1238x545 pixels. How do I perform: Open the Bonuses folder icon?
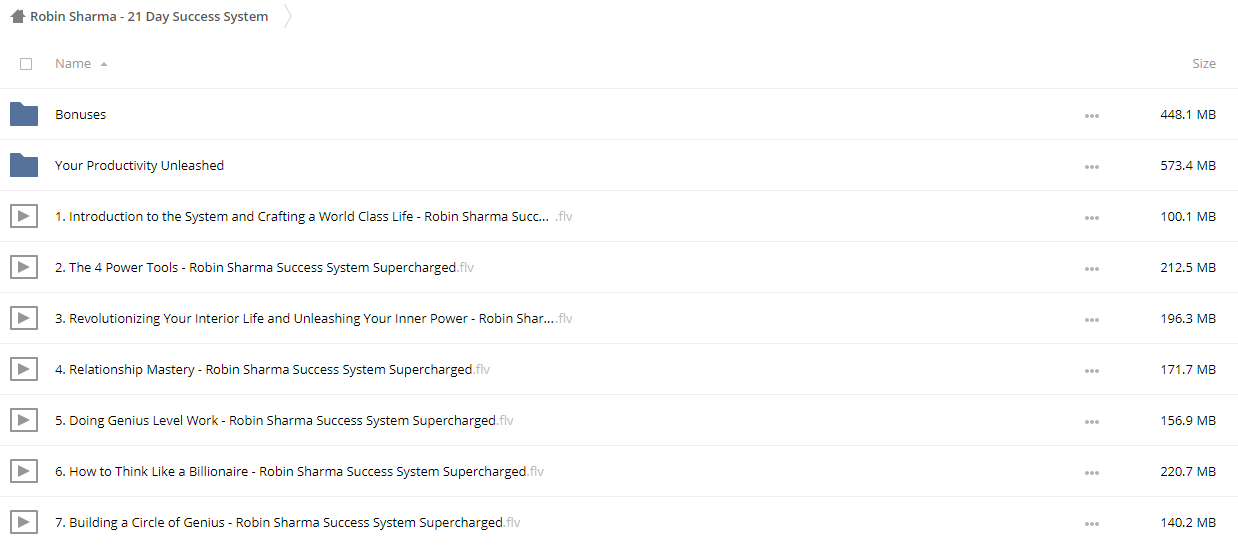pyautogui.click(x=24, y=114)
